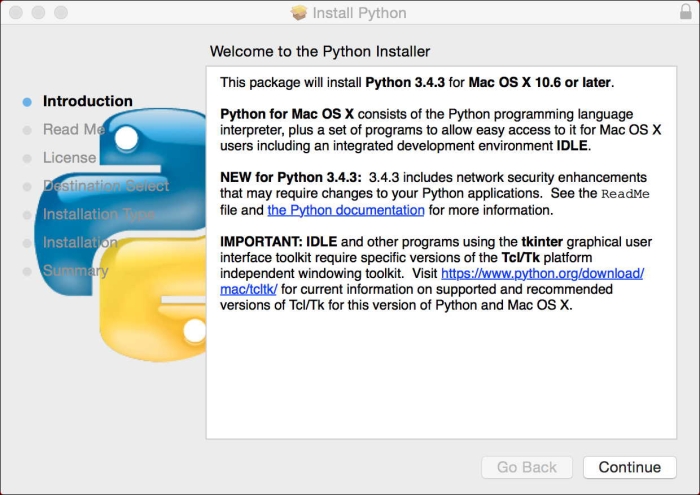Image resolution: width=700 pixels, height=495 pixels.
Task: Click the 'Mac OS X 10.6 or later' text
Action: coord(540,83)
